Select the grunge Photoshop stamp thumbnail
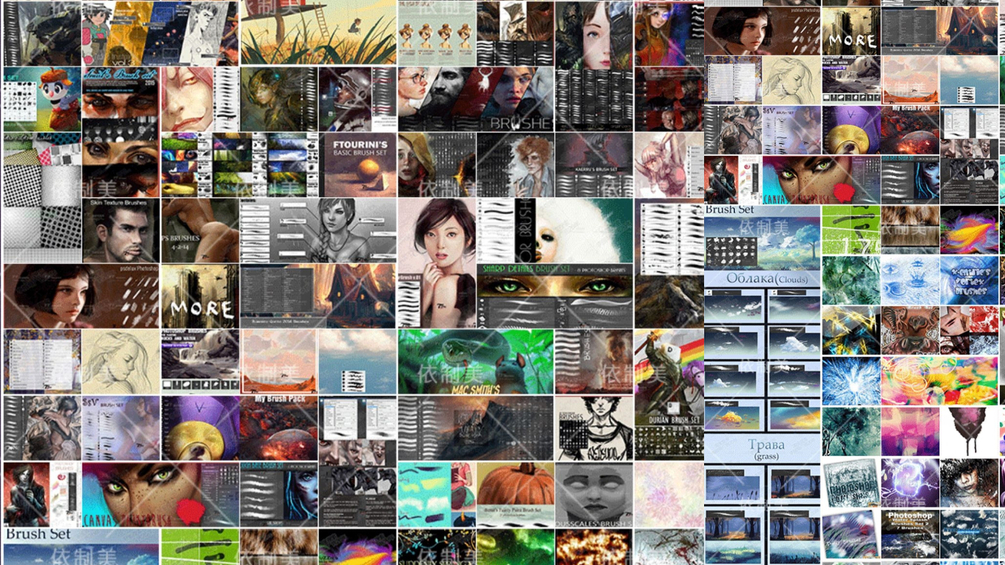 [x=851, y=484]
